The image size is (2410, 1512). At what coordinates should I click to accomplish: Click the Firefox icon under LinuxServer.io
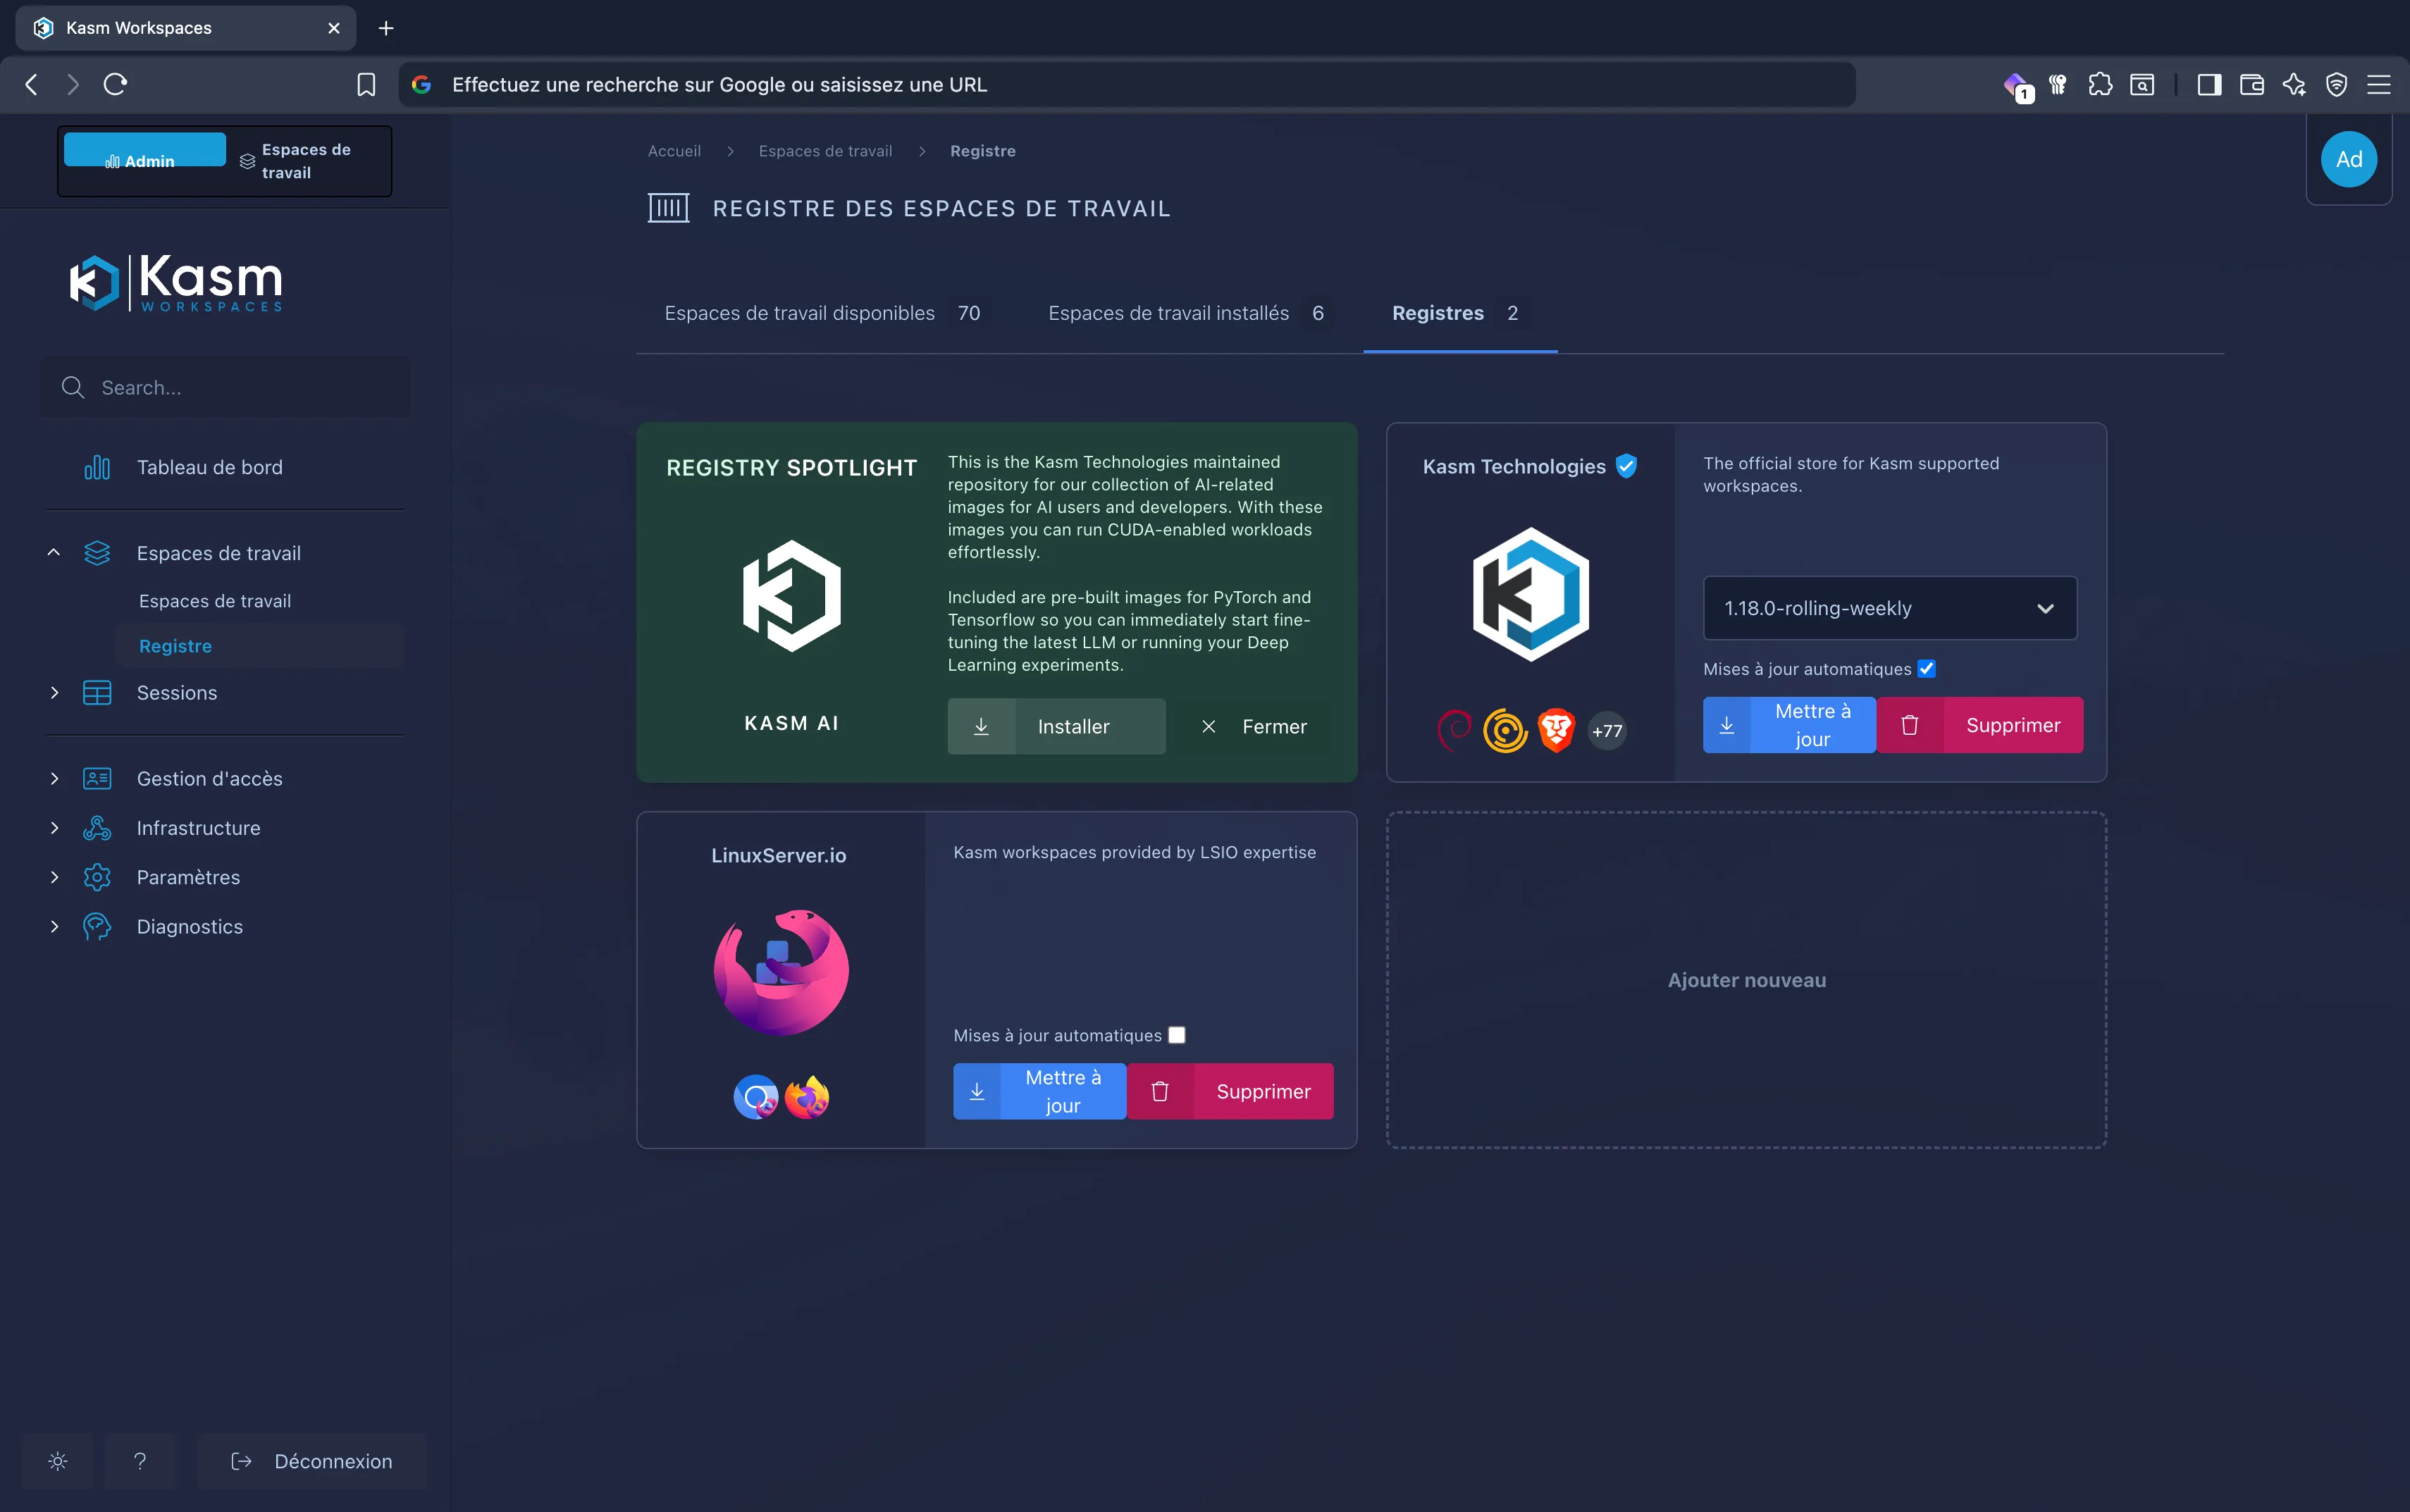(x=807, y=1097)
